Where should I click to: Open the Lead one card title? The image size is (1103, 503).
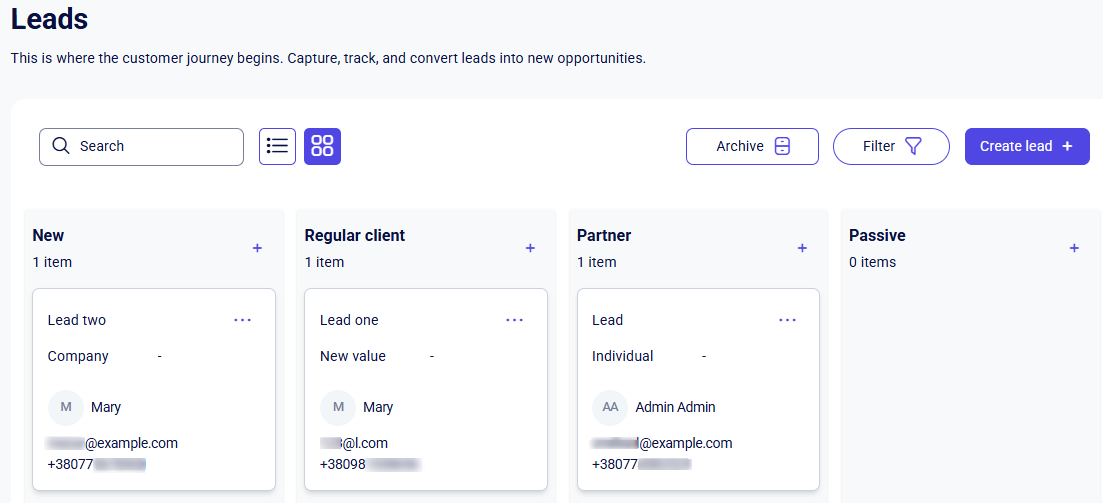click(x=349, y=320)
